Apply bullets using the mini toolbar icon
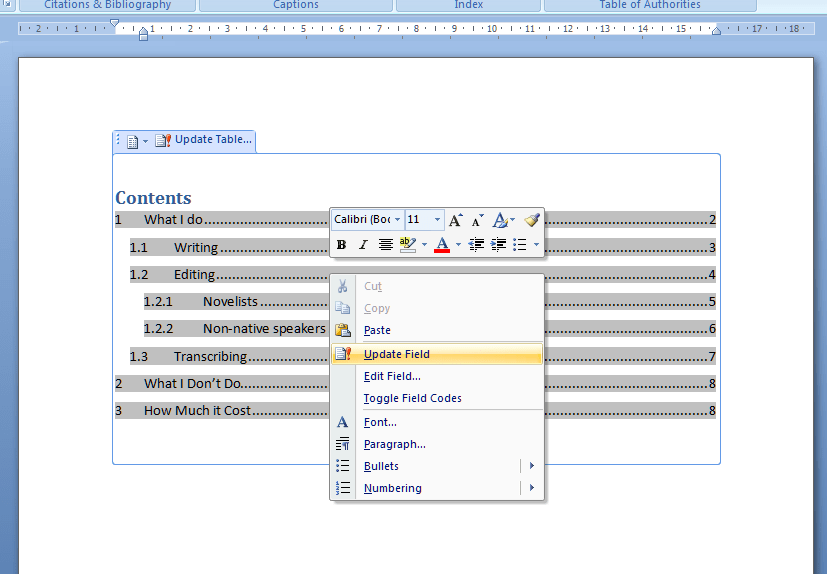Screen dimensions: 827x574 (x=520, y=245)
